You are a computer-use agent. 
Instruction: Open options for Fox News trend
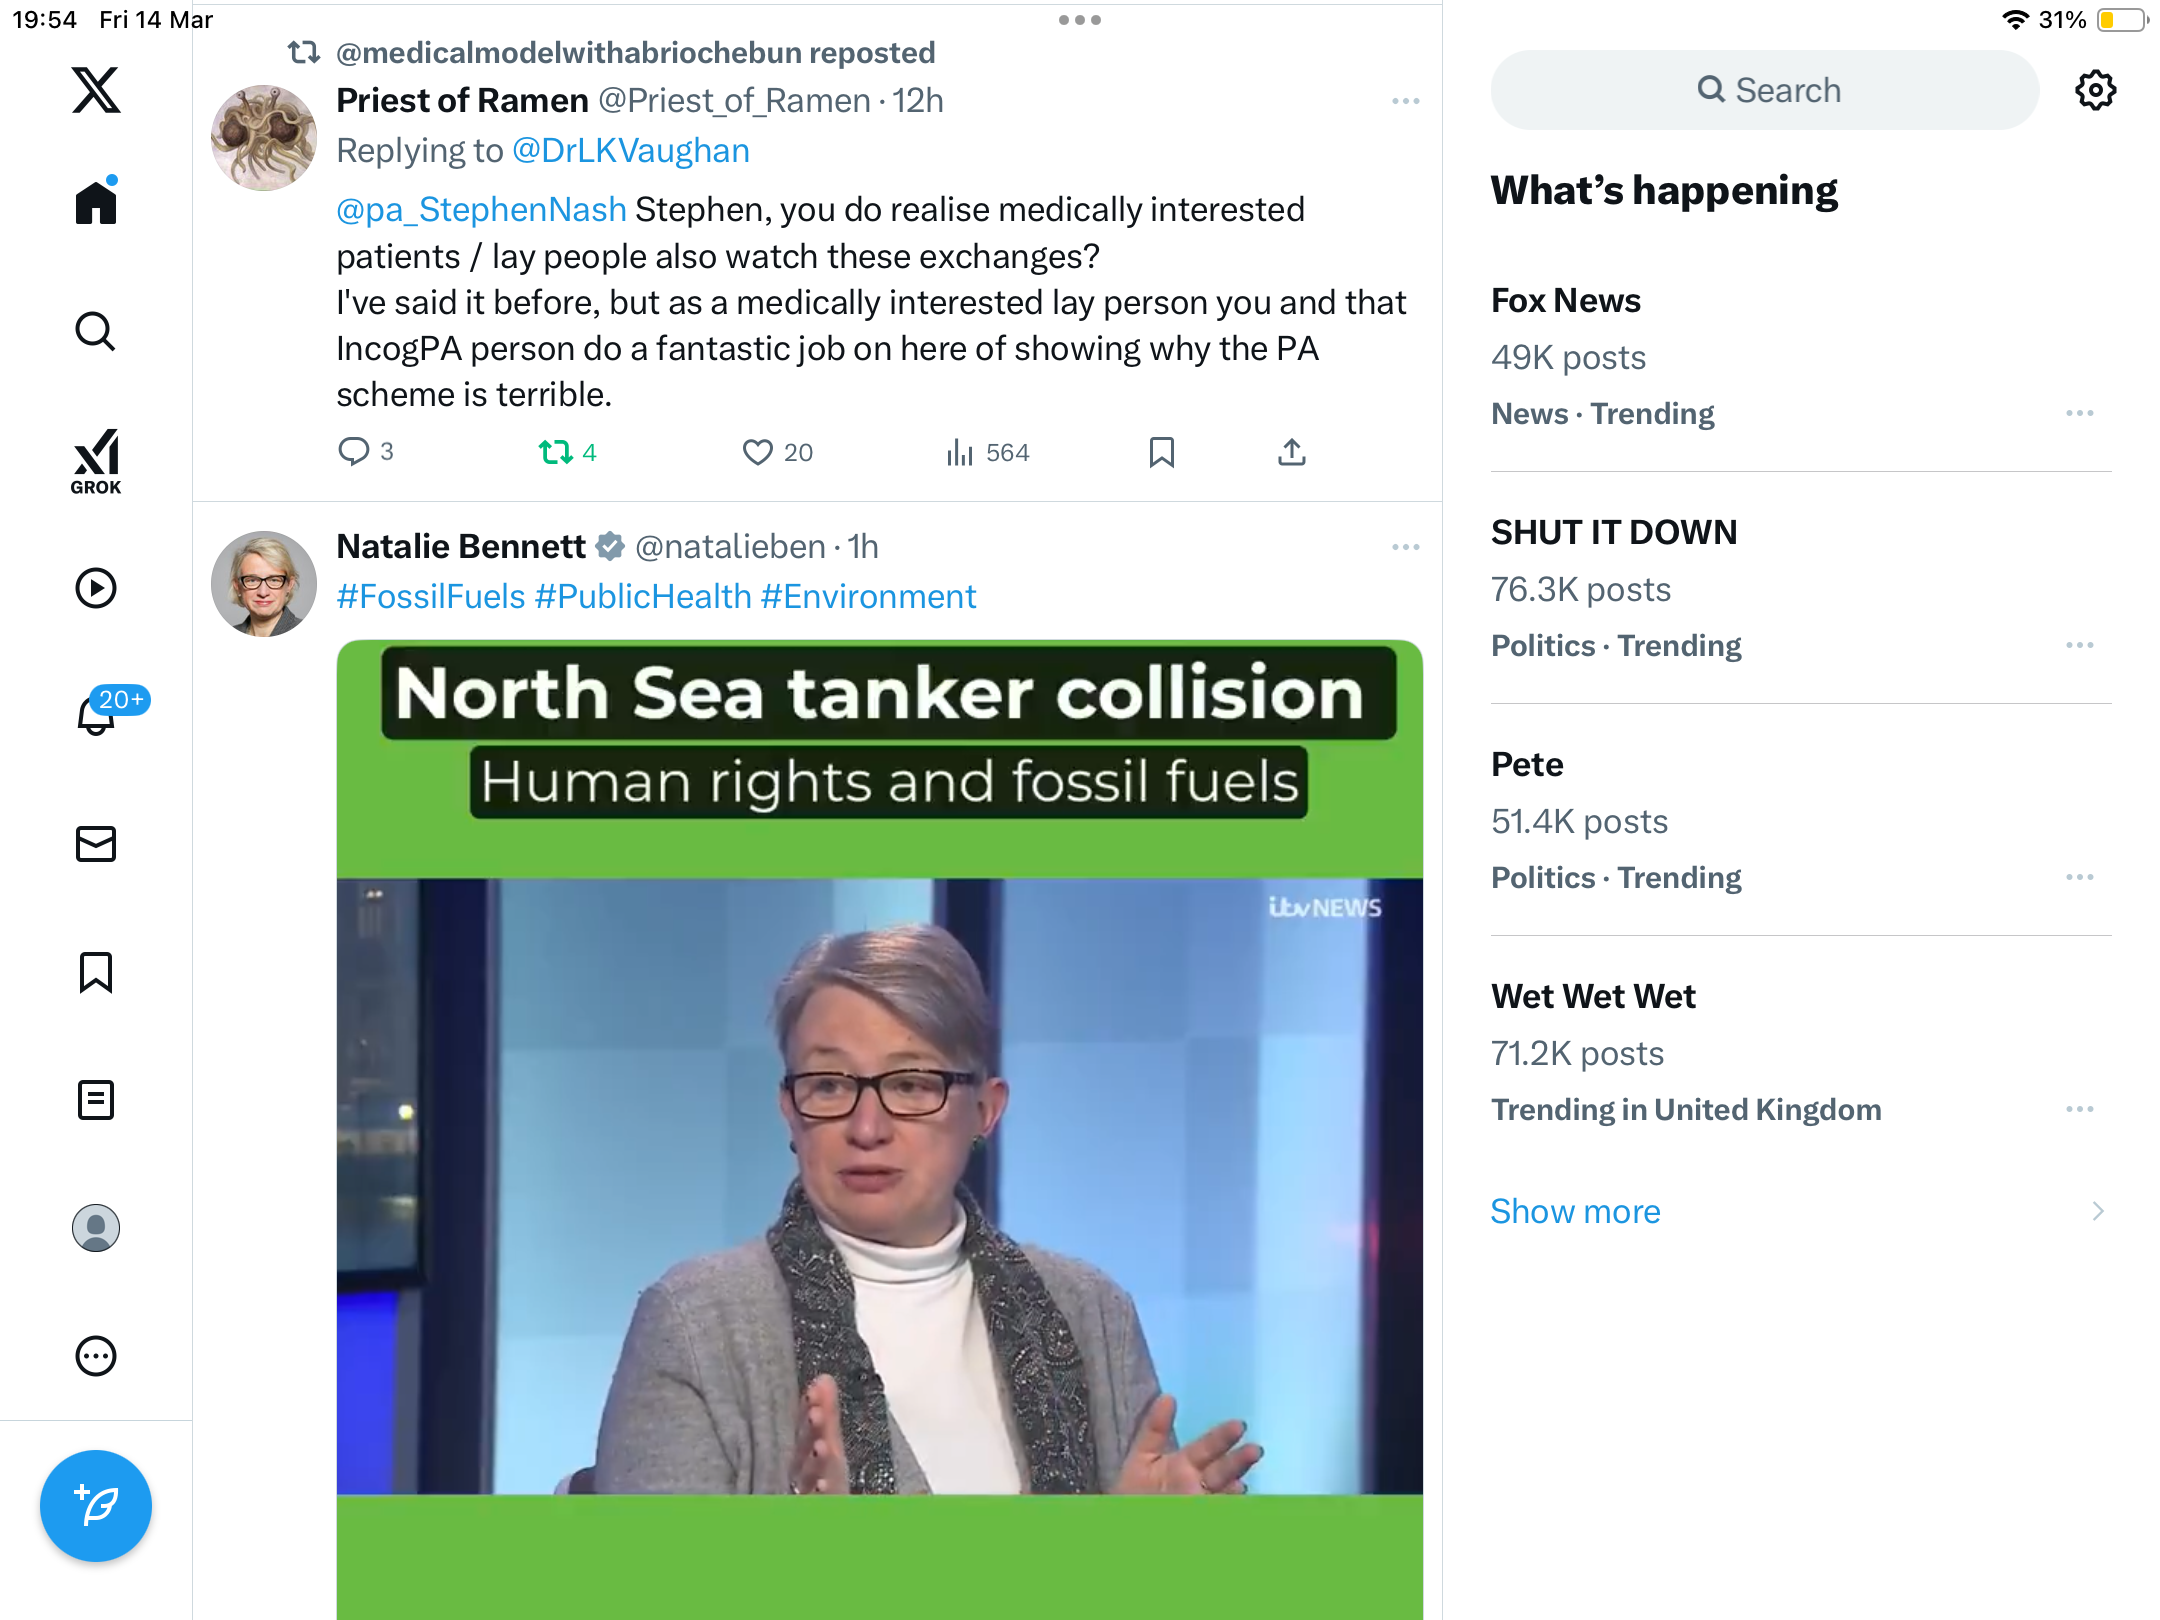click(2080, 413)
